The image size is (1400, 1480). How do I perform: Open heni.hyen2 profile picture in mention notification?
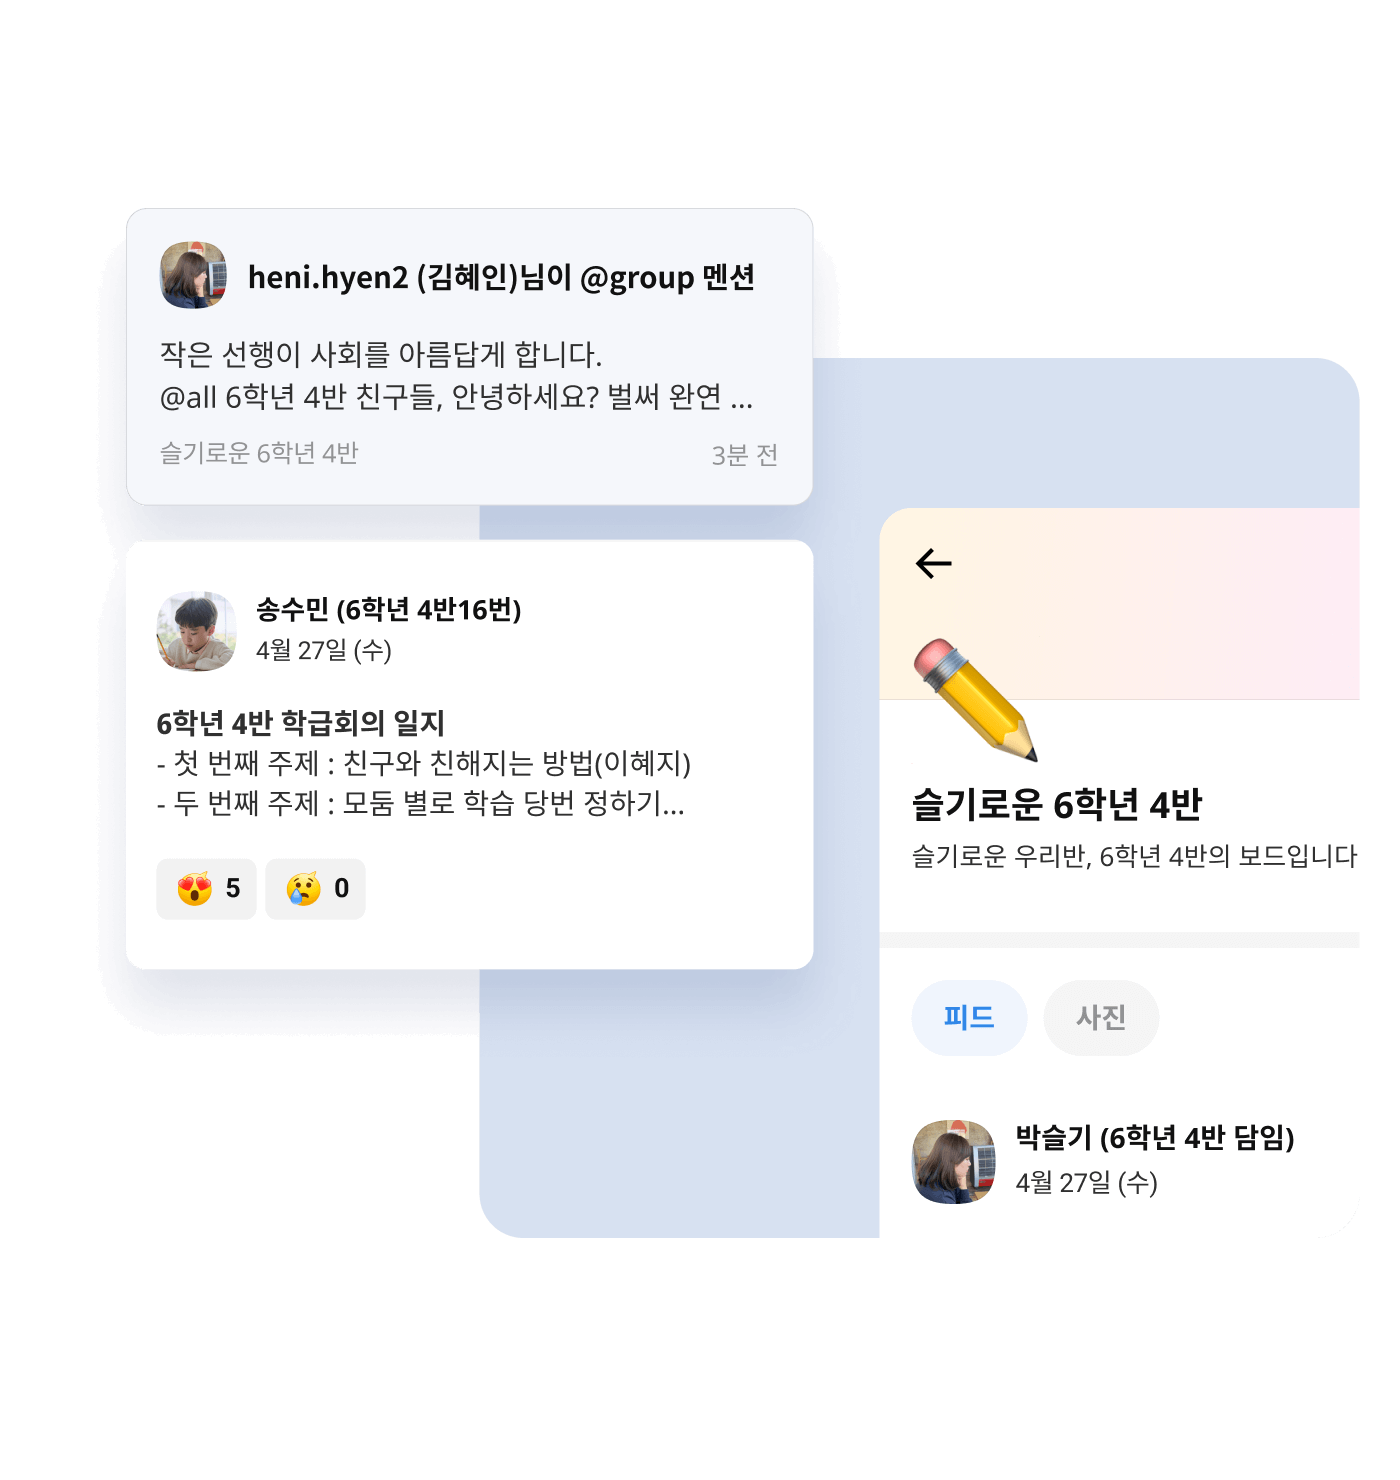[193, 275]
